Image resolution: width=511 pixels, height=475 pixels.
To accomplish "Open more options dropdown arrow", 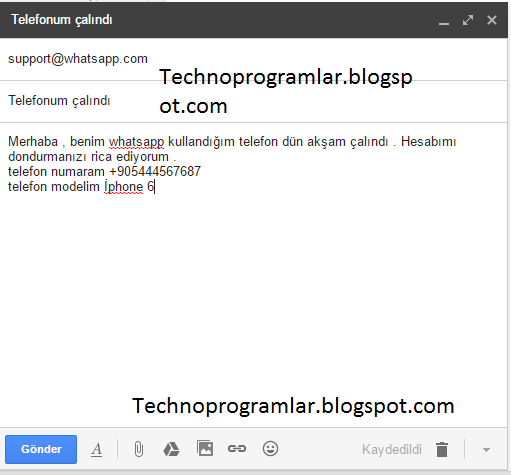I will pyautogui.click(x=486, y=450).
